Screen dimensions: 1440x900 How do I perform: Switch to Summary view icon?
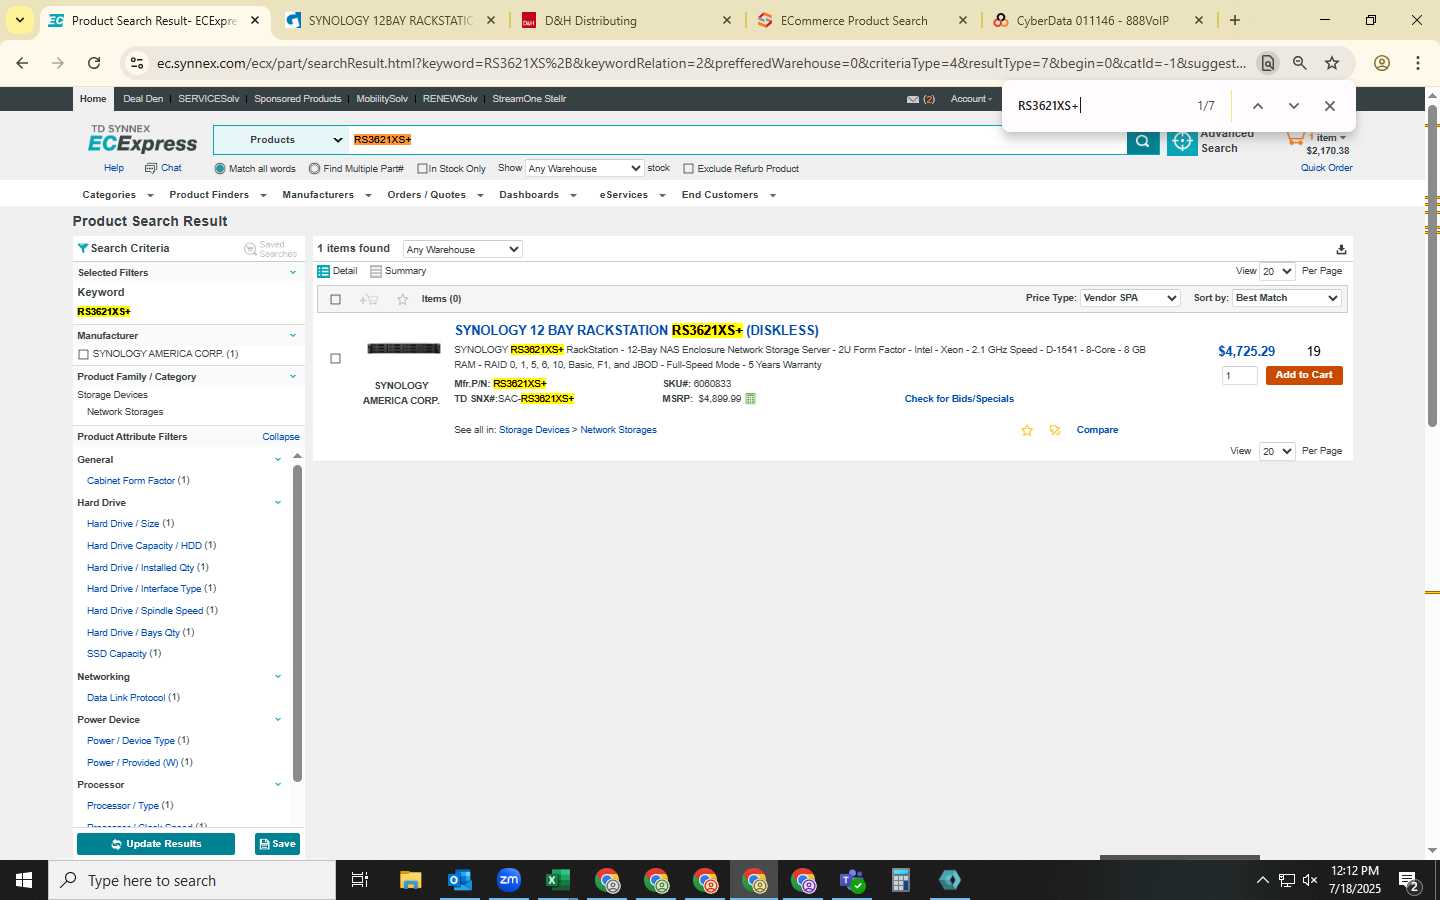(x=376, y=271)
